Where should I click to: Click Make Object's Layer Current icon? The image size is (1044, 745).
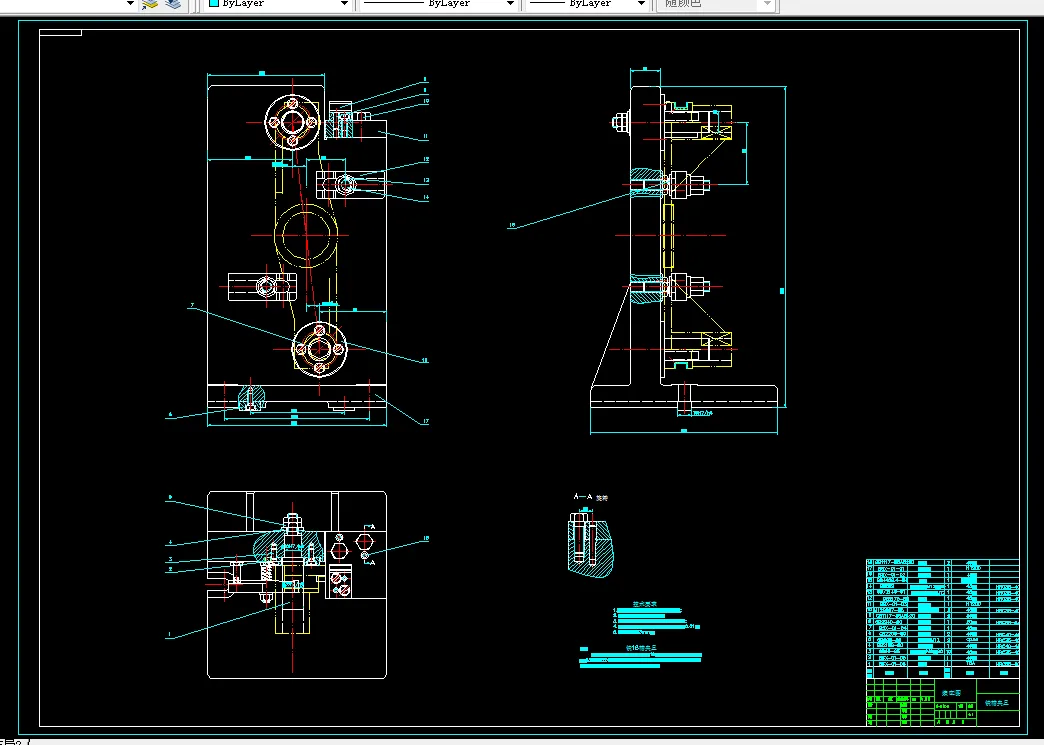(x=150, y=4)
